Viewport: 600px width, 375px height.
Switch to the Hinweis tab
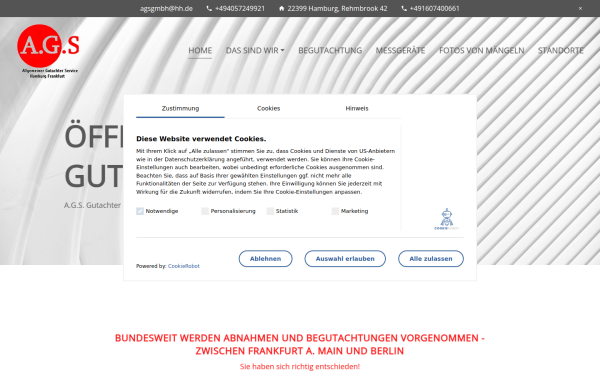click(x=357, y=109)
